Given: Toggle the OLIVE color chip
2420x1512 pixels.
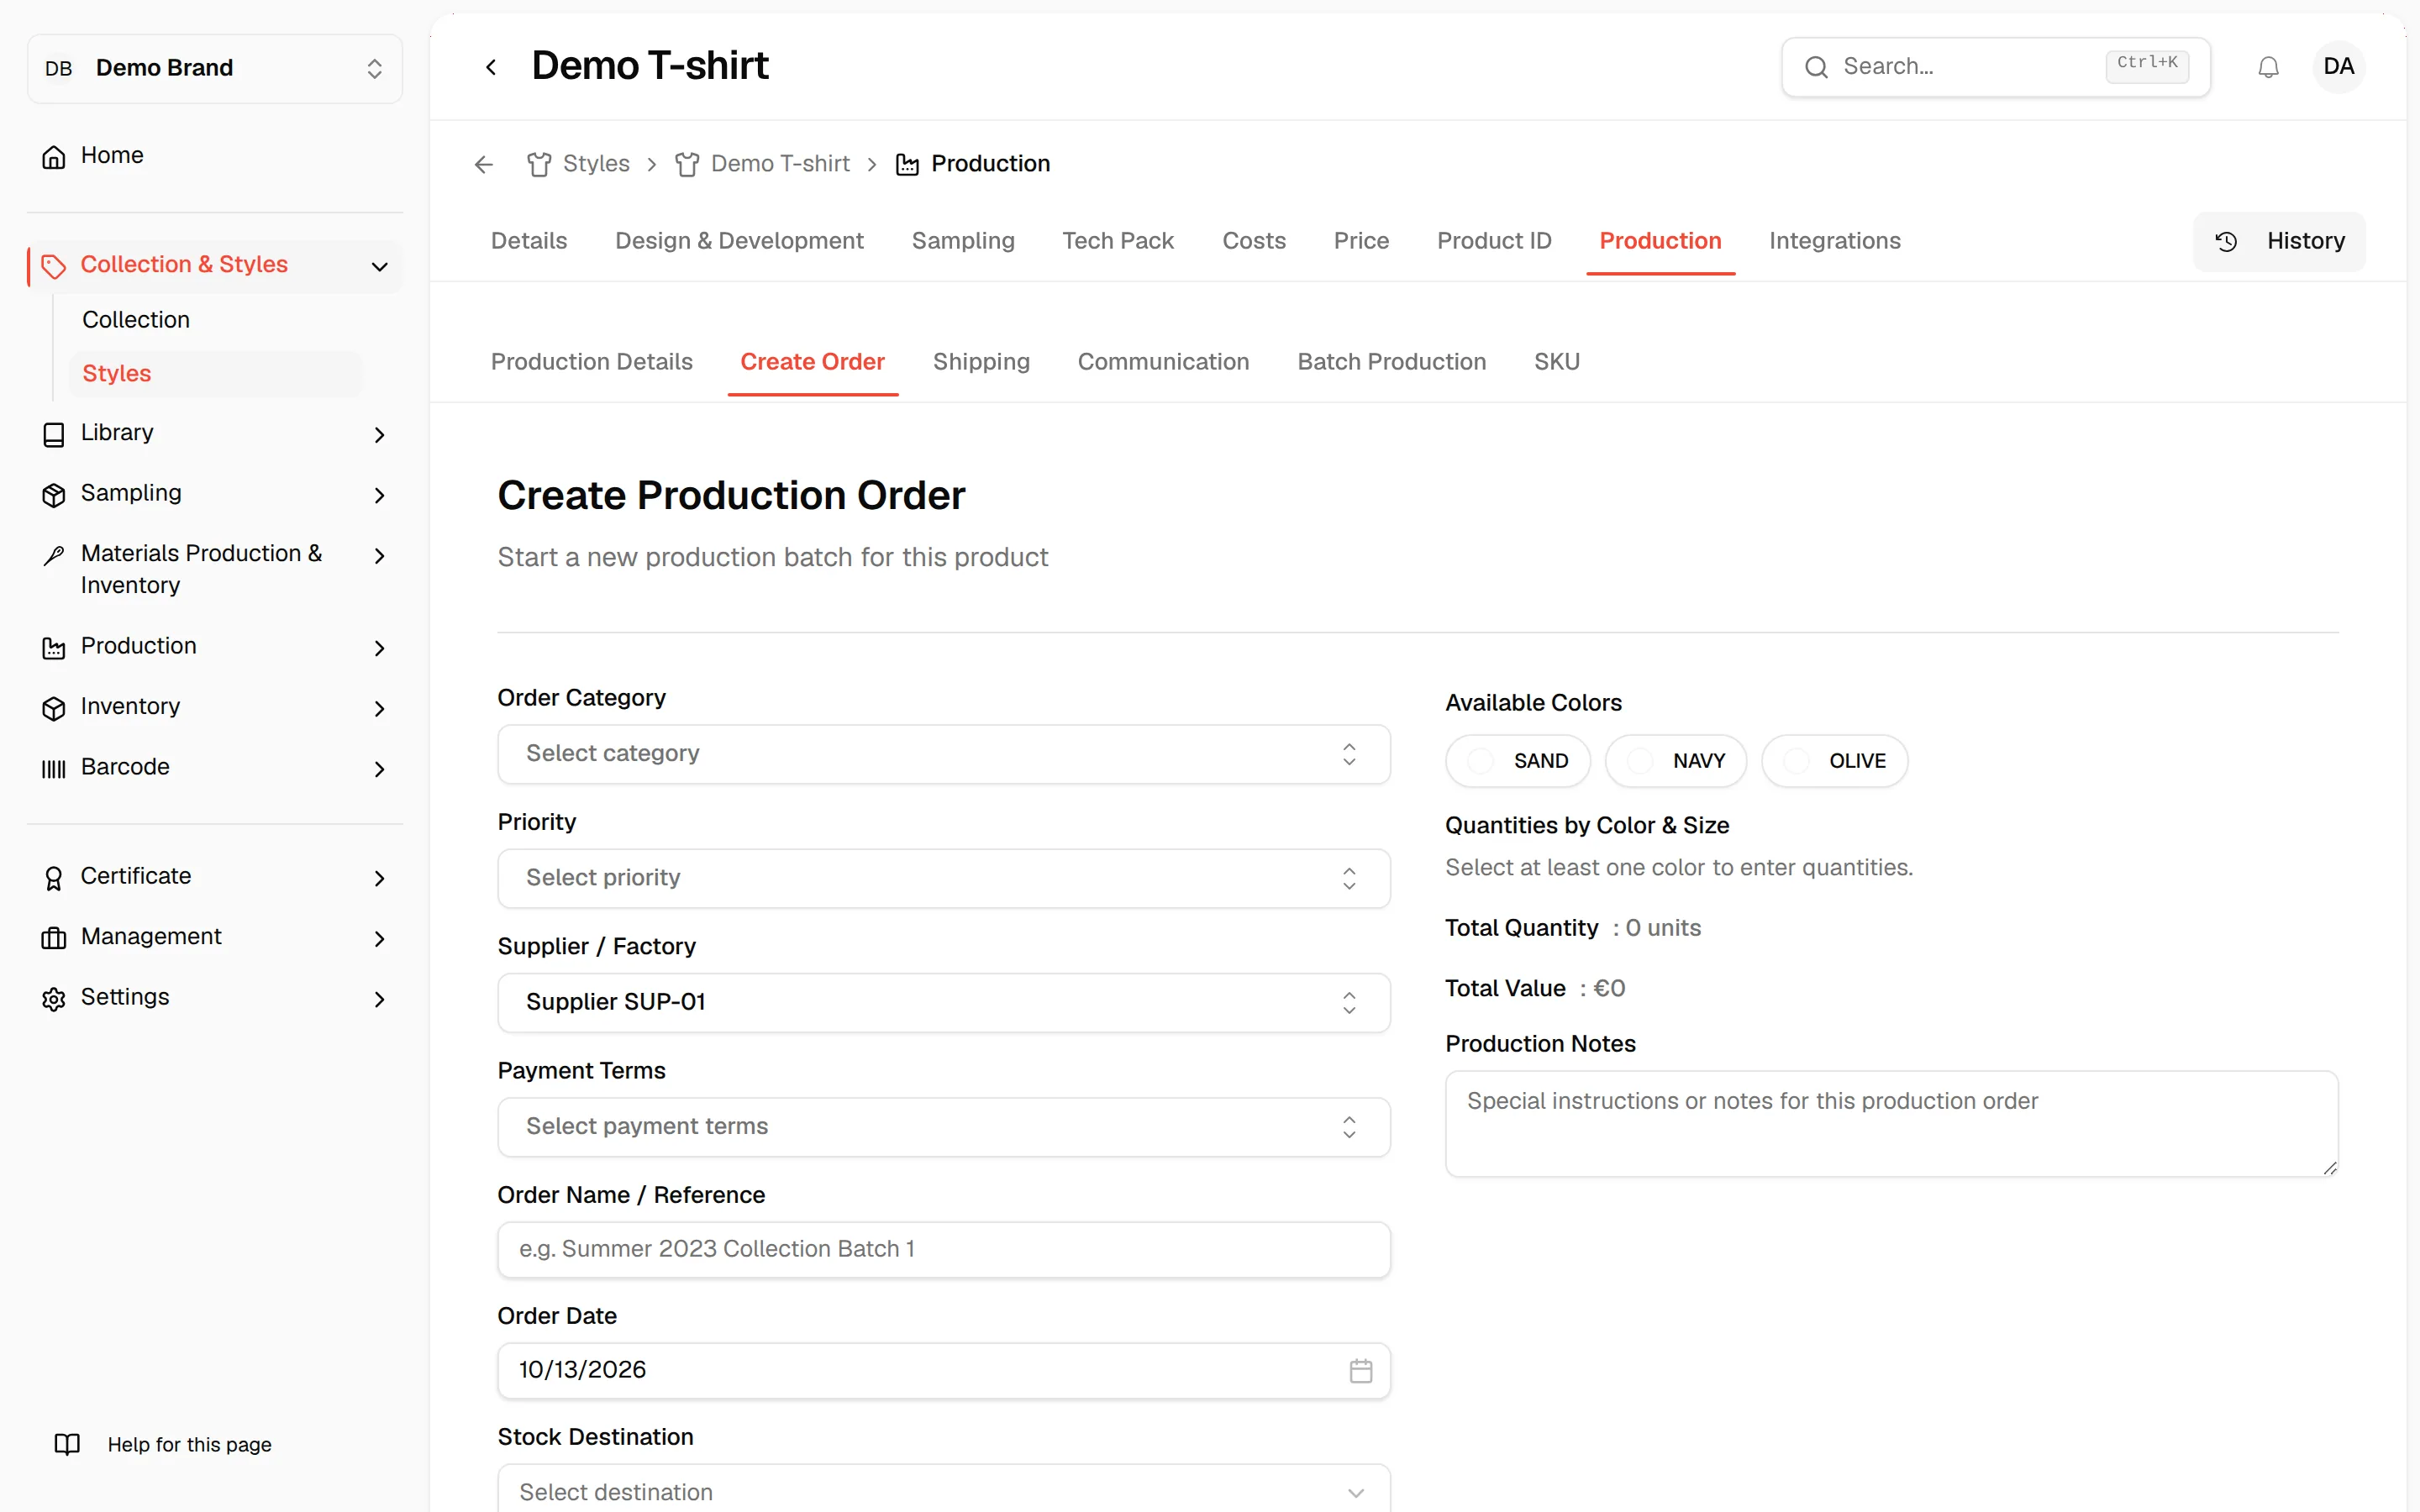Looking at the screenshot, I should (x=1834, y=761).
